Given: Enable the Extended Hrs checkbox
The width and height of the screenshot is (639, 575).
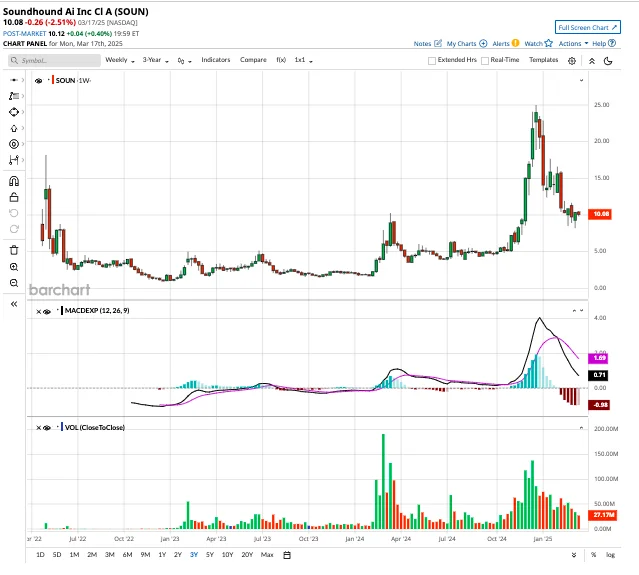Looking at the screenshot, I should click(432, 61).
